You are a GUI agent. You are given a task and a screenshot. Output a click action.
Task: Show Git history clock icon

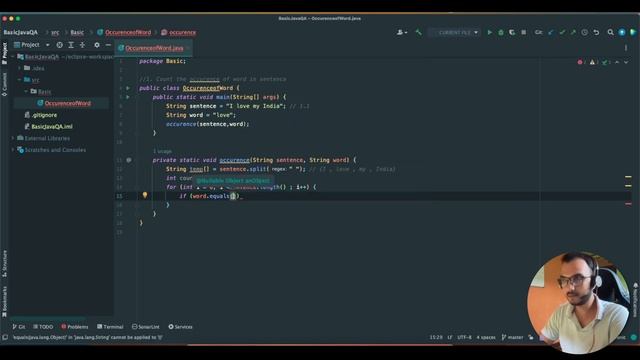[x=584, y=32]
